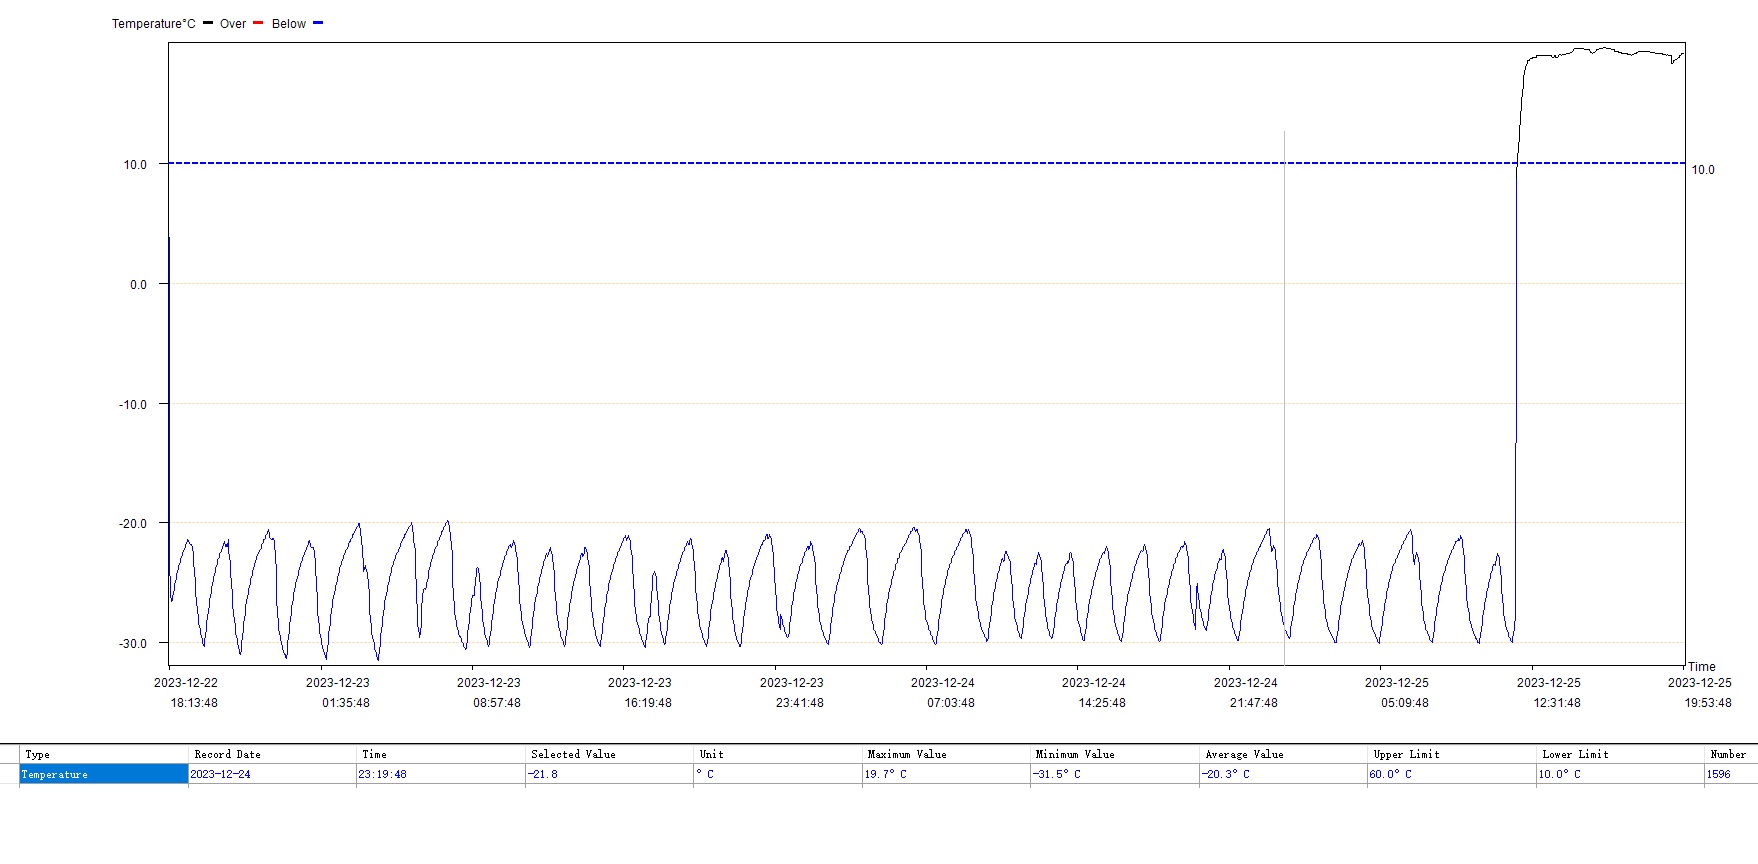1758x864 pixels.
Task: Click the 2023-12-24 21:47:48 axis label
Action: pyautogui.click(x=1246, y=693)
